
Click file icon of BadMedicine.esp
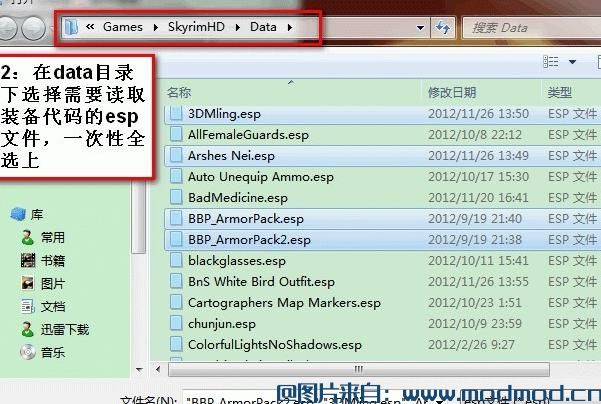coord(176,197)
